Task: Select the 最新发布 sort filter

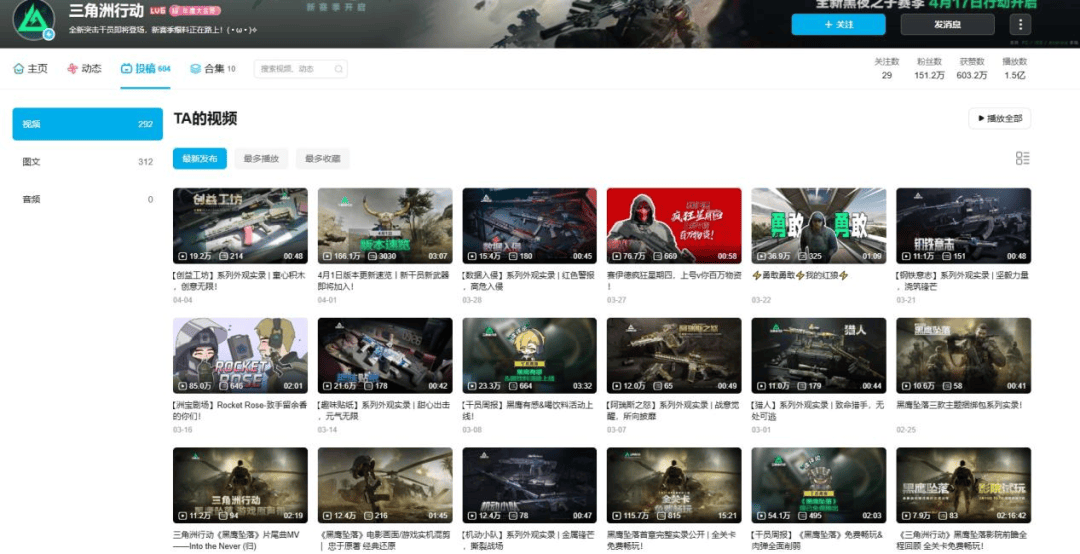Action: coord(200,158)
